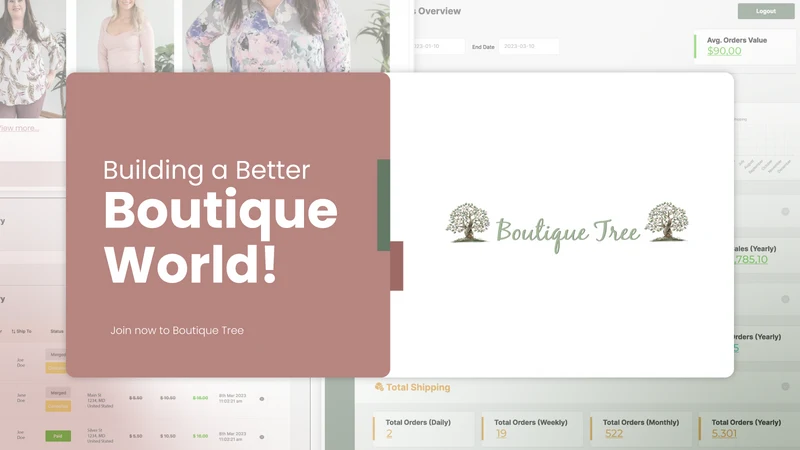The image size is (800, 450).
Task: Click the Building a Better Boutique World headline
Action: [x=220, y=222]
